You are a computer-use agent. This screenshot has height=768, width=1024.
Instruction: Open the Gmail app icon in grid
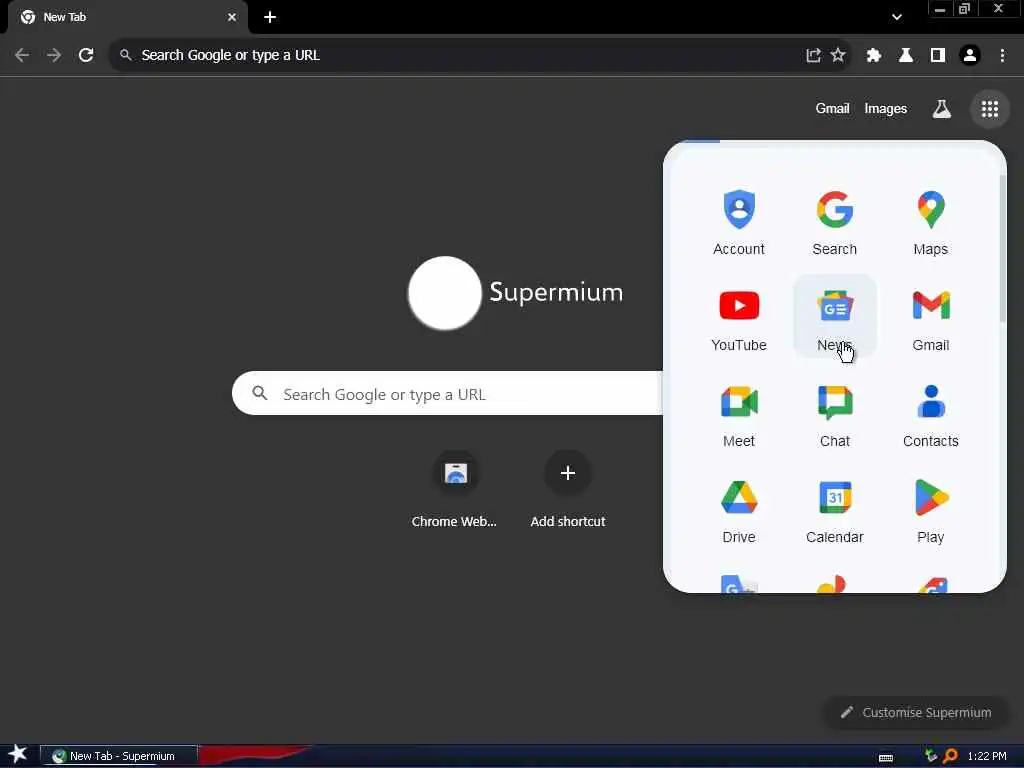click(x=931, y=318)
